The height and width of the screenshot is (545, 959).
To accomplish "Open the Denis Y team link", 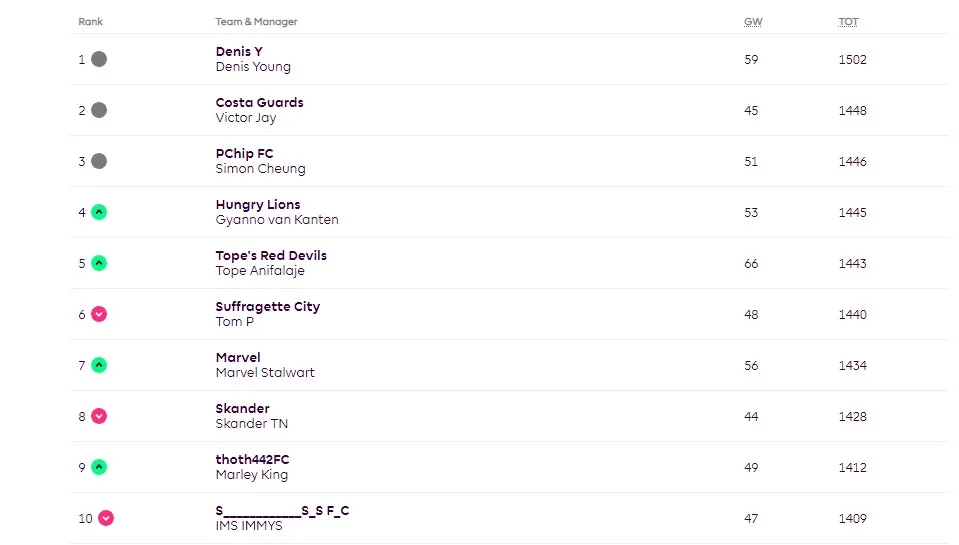I will coord(239,51).
